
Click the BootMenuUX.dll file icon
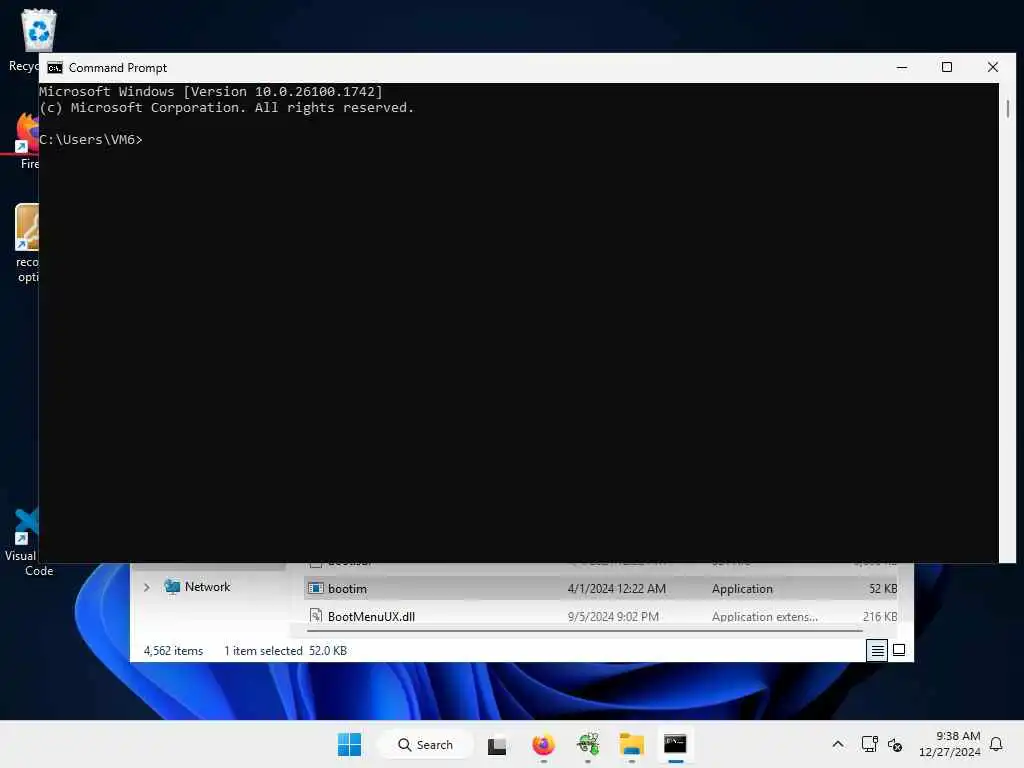(316, 615)
